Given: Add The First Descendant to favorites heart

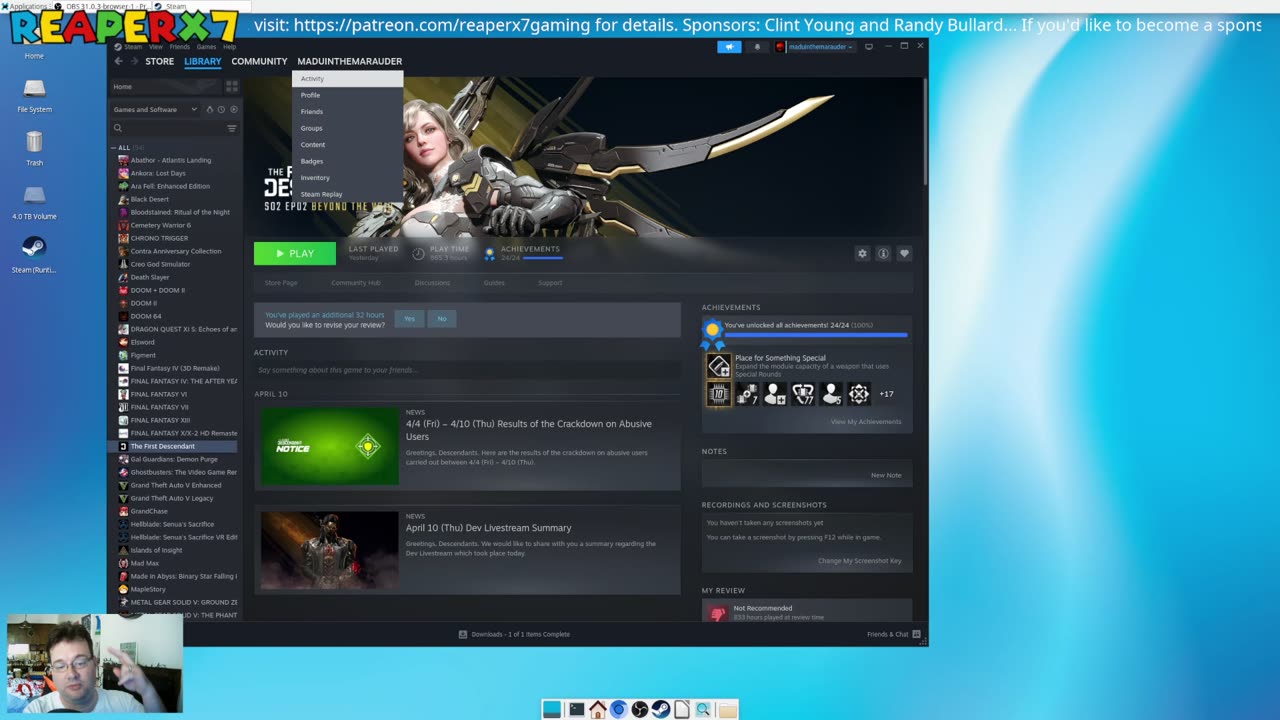Looking at the screenshot, I should (904, 254).
